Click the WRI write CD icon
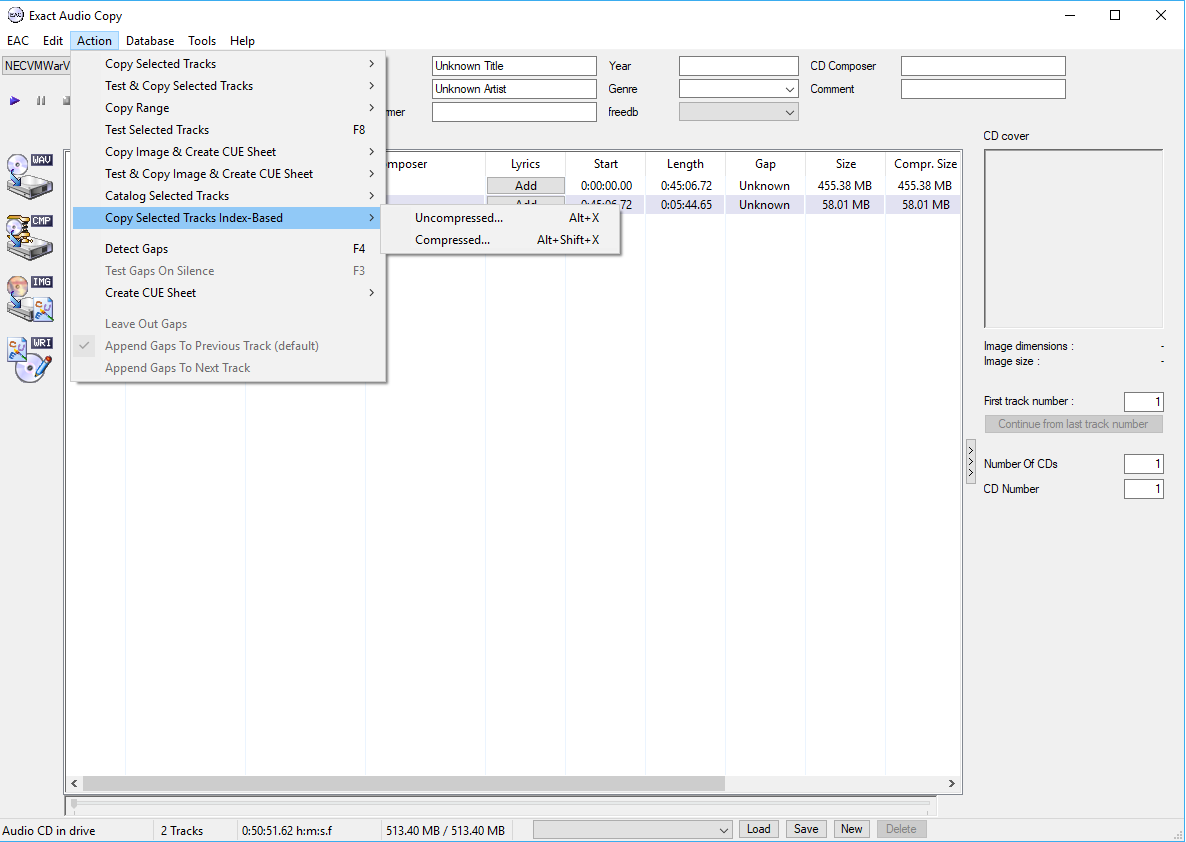 point(30,359)
